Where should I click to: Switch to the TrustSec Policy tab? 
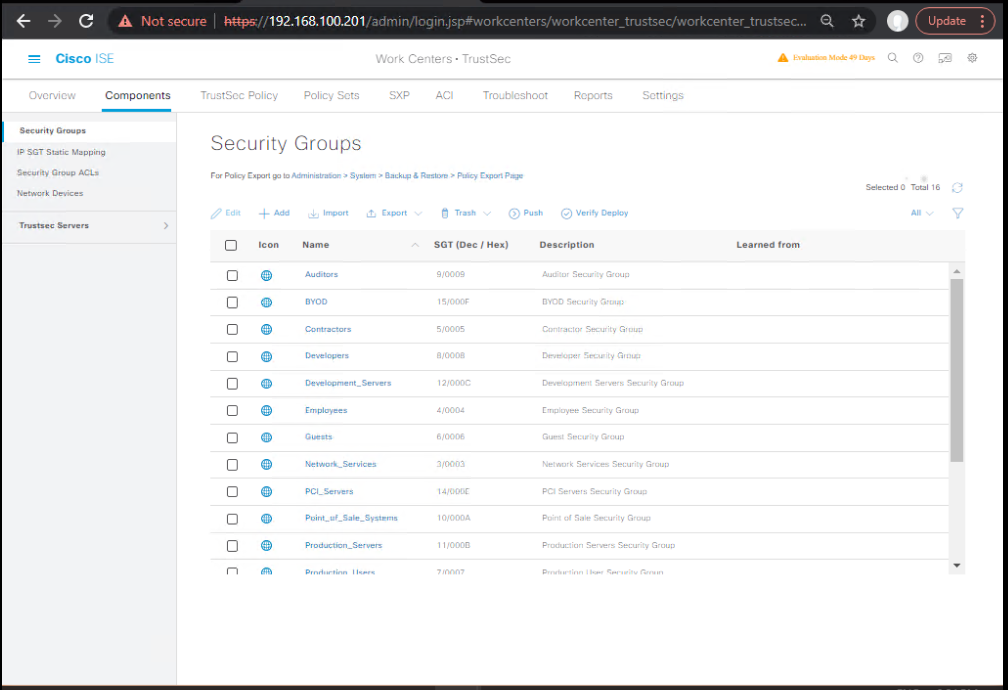point(239,95)
